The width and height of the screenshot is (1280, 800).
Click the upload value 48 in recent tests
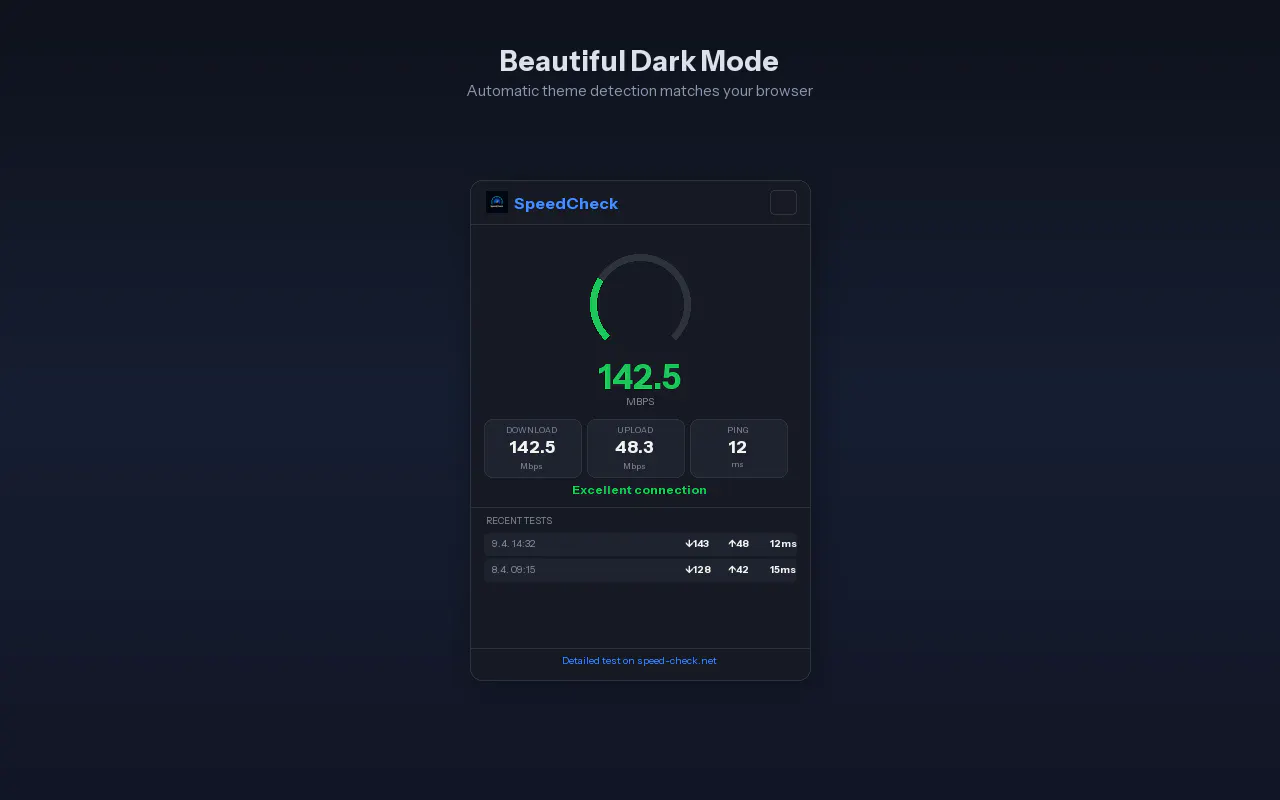[738, 544]
